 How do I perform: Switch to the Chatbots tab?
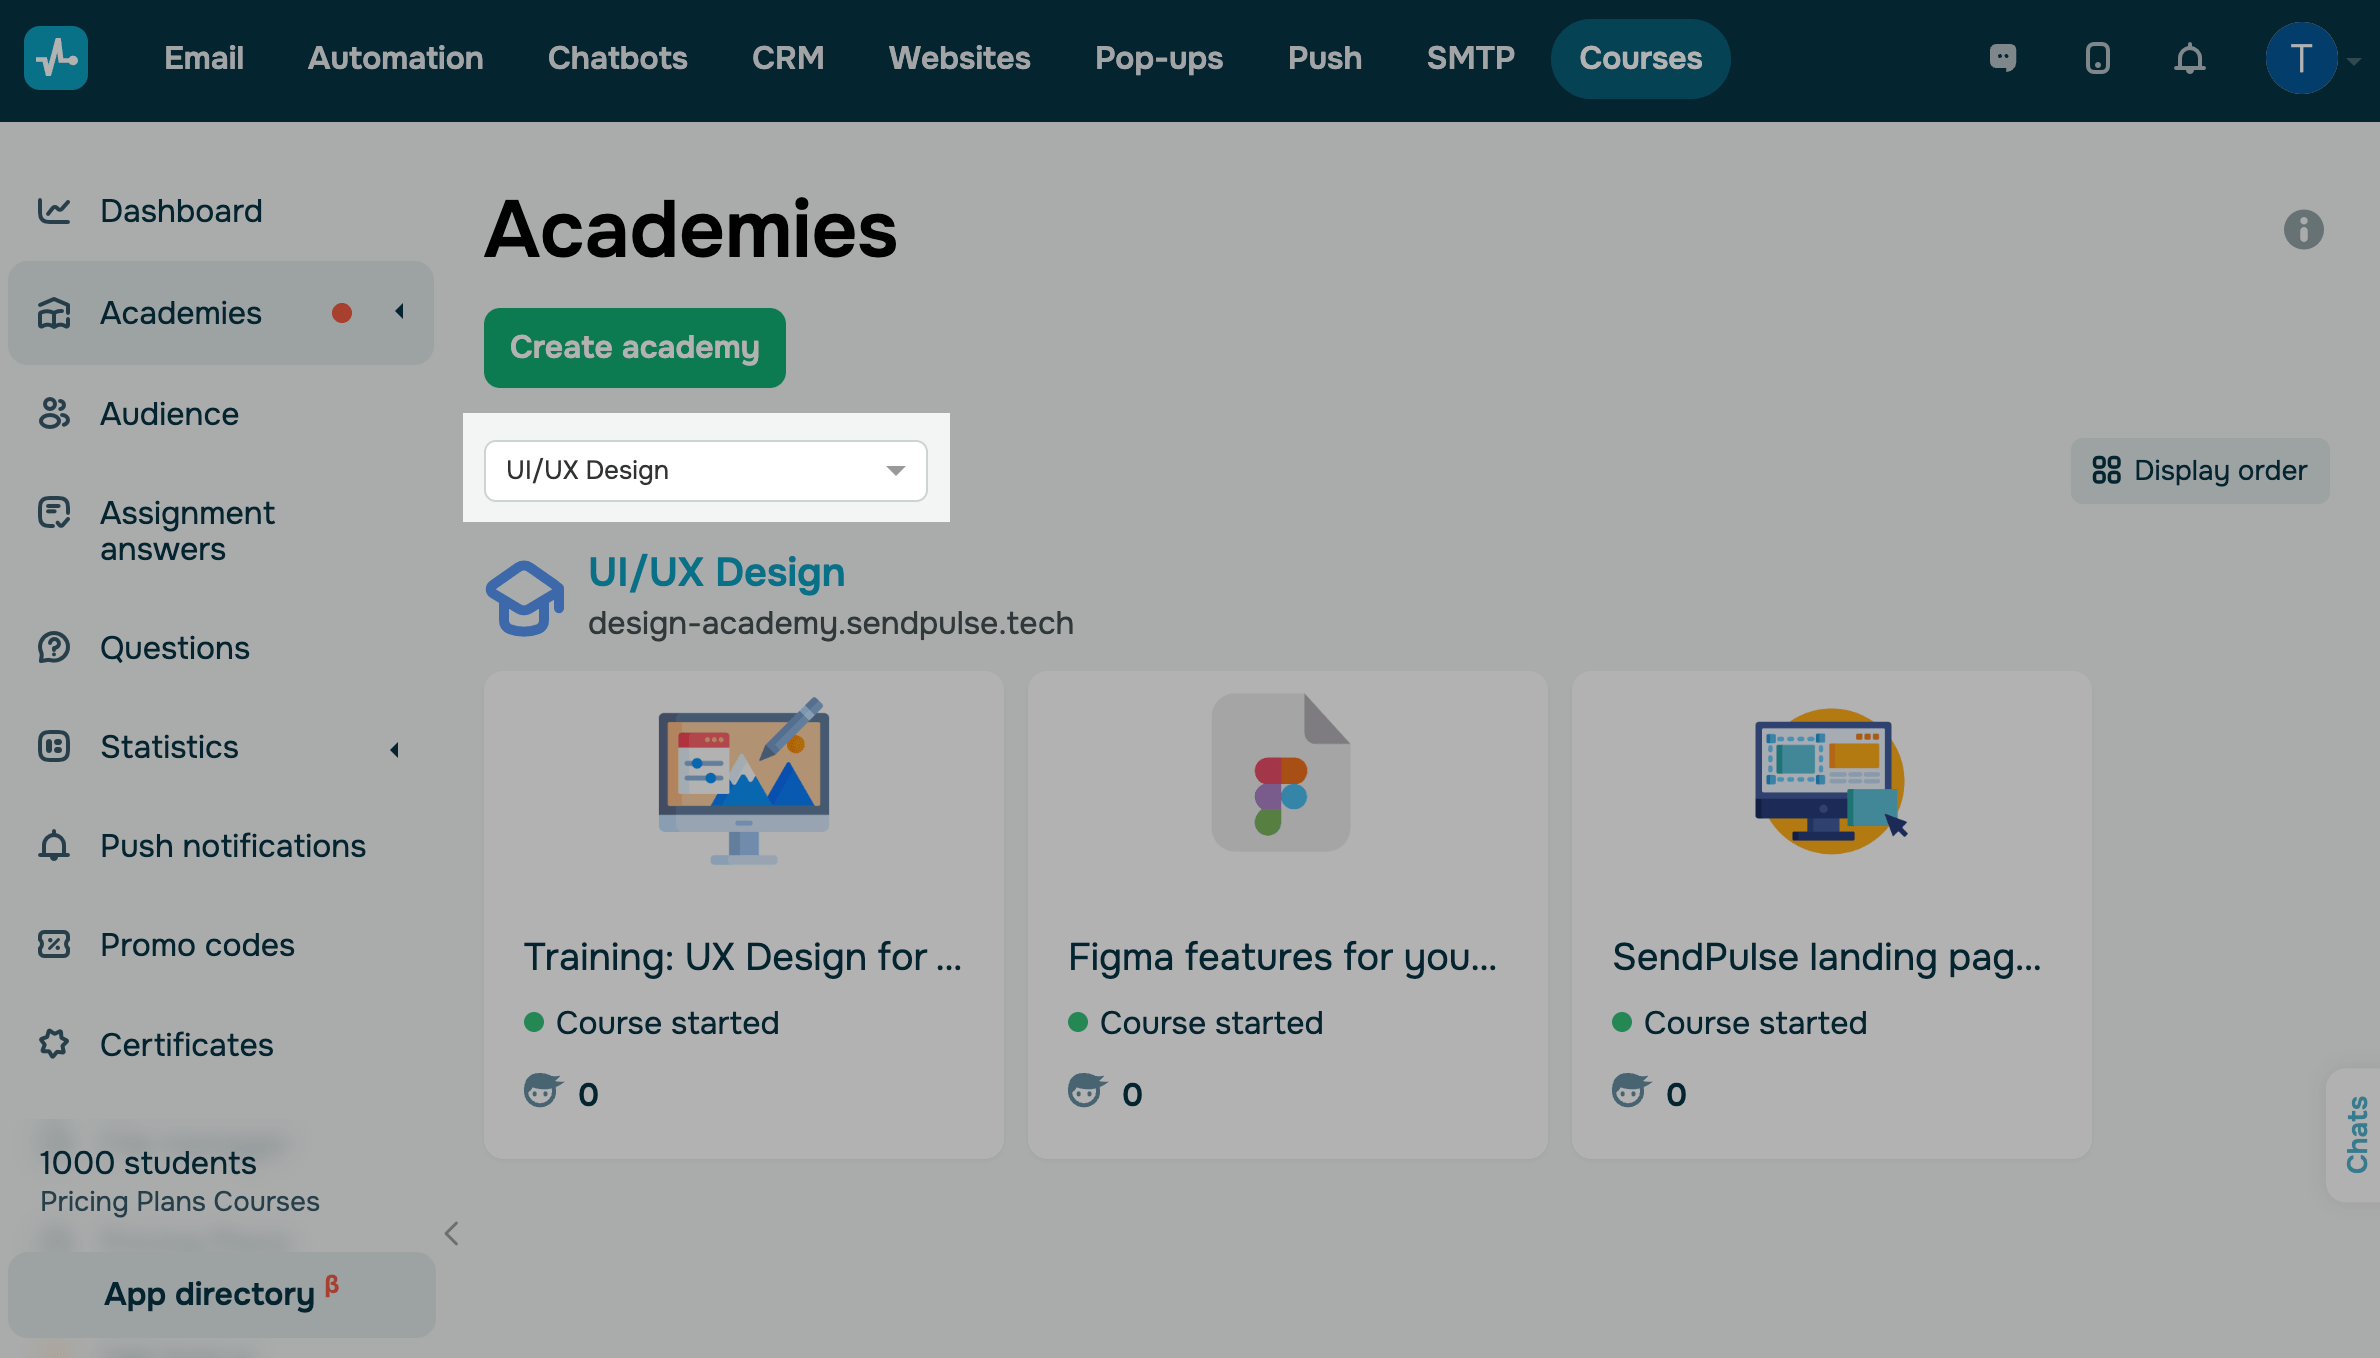[x=617, y=58]
